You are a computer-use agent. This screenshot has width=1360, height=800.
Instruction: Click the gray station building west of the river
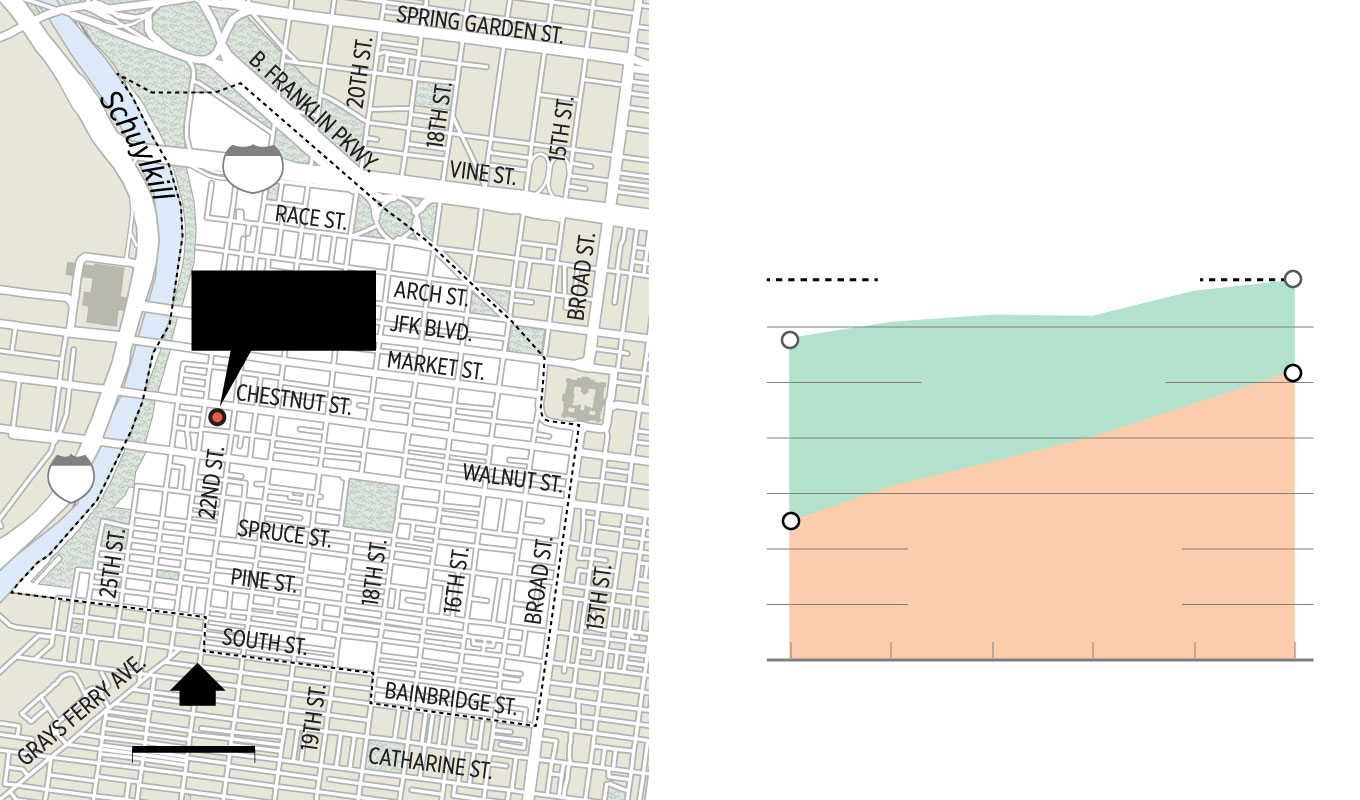pos(101,294)
